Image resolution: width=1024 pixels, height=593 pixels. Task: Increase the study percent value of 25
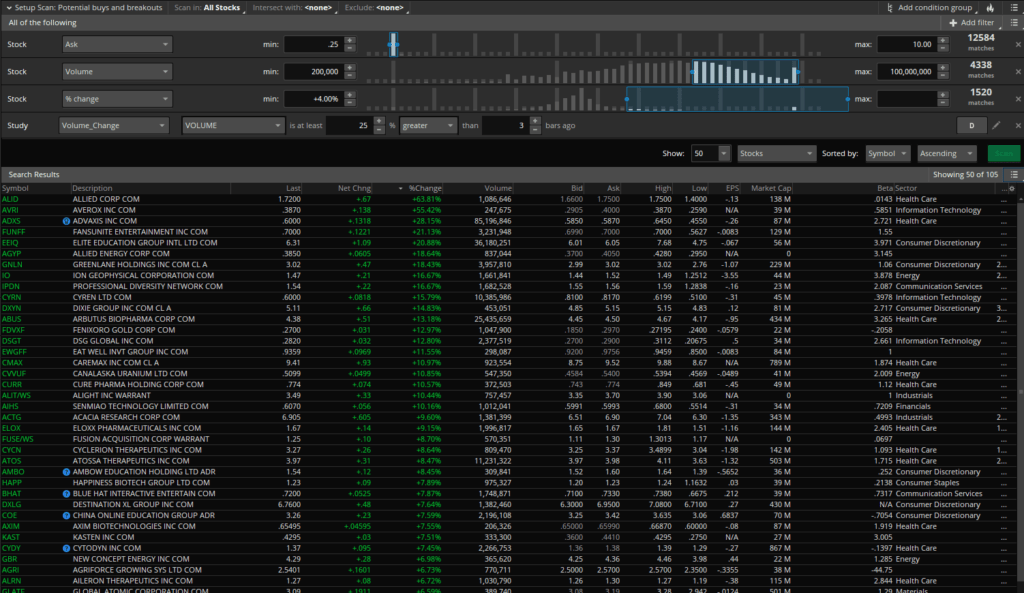pyautogui.click(x=379, y=121)
